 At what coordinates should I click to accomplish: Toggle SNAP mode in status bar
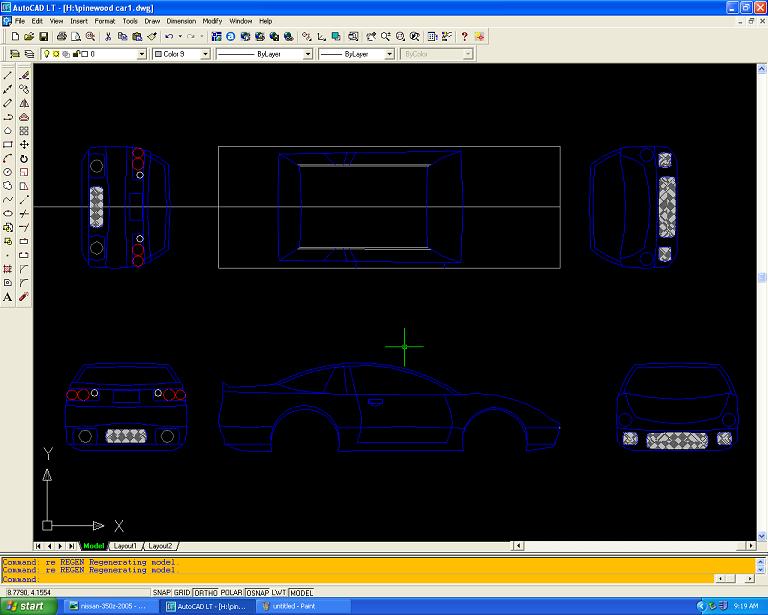coord(161,592)
